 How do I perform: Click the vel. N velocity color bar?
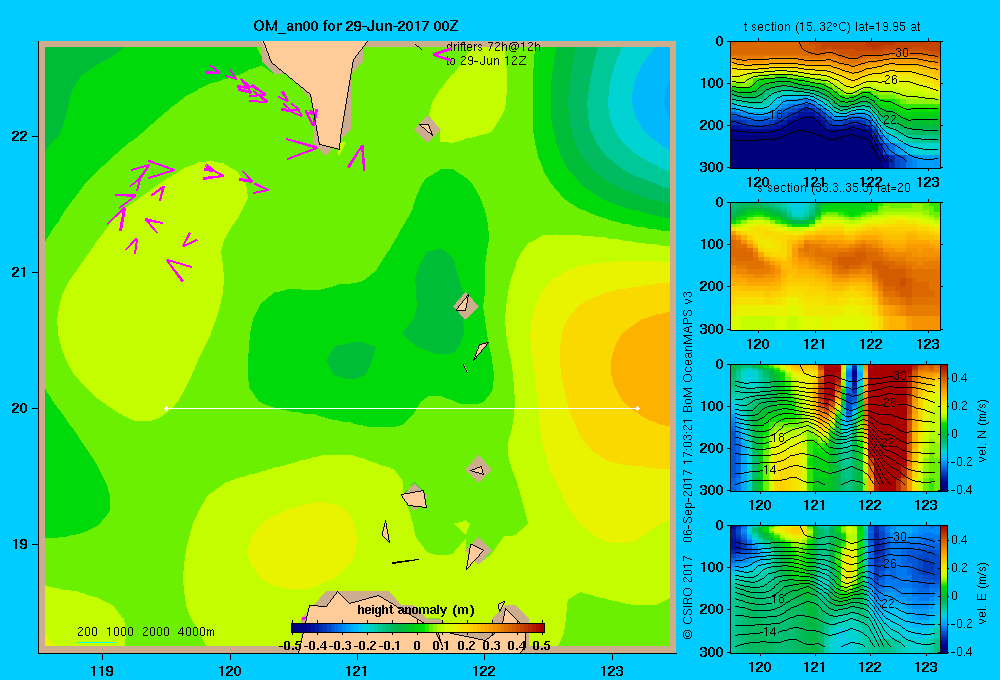click(945, 427)
